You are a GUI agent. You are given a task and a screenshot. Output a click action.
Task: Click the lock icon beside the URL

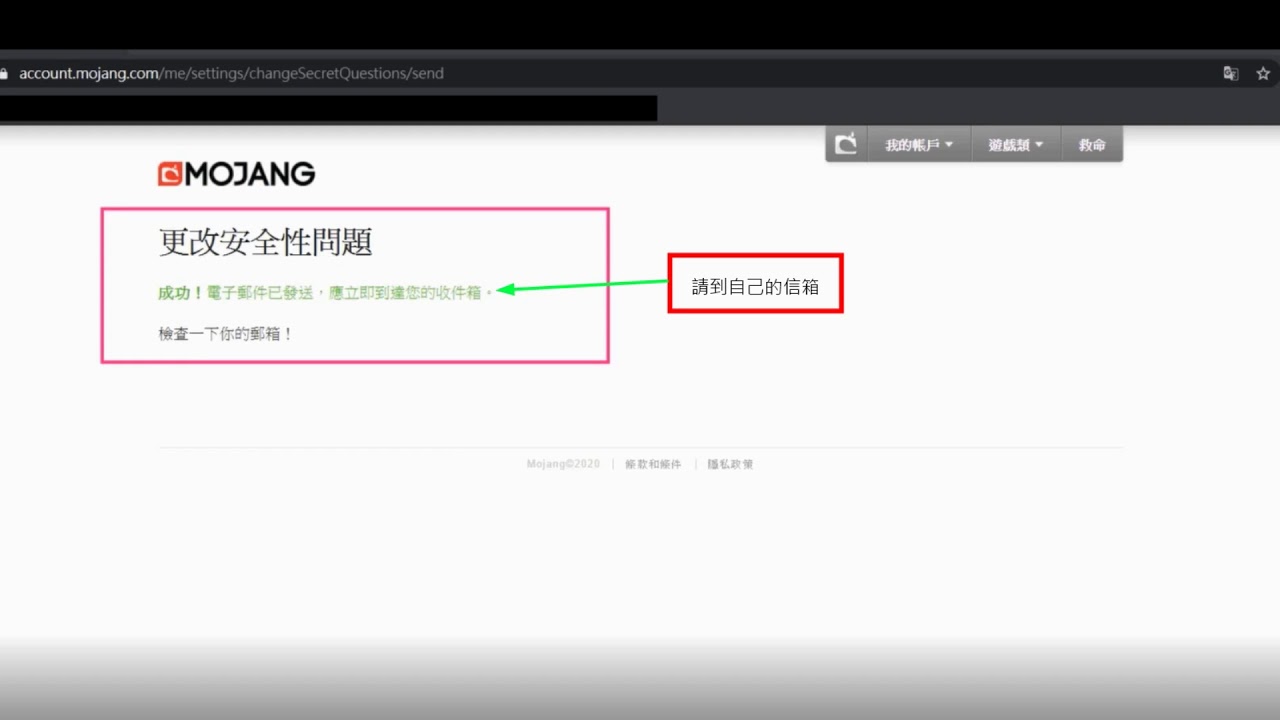tap(4, 73)
